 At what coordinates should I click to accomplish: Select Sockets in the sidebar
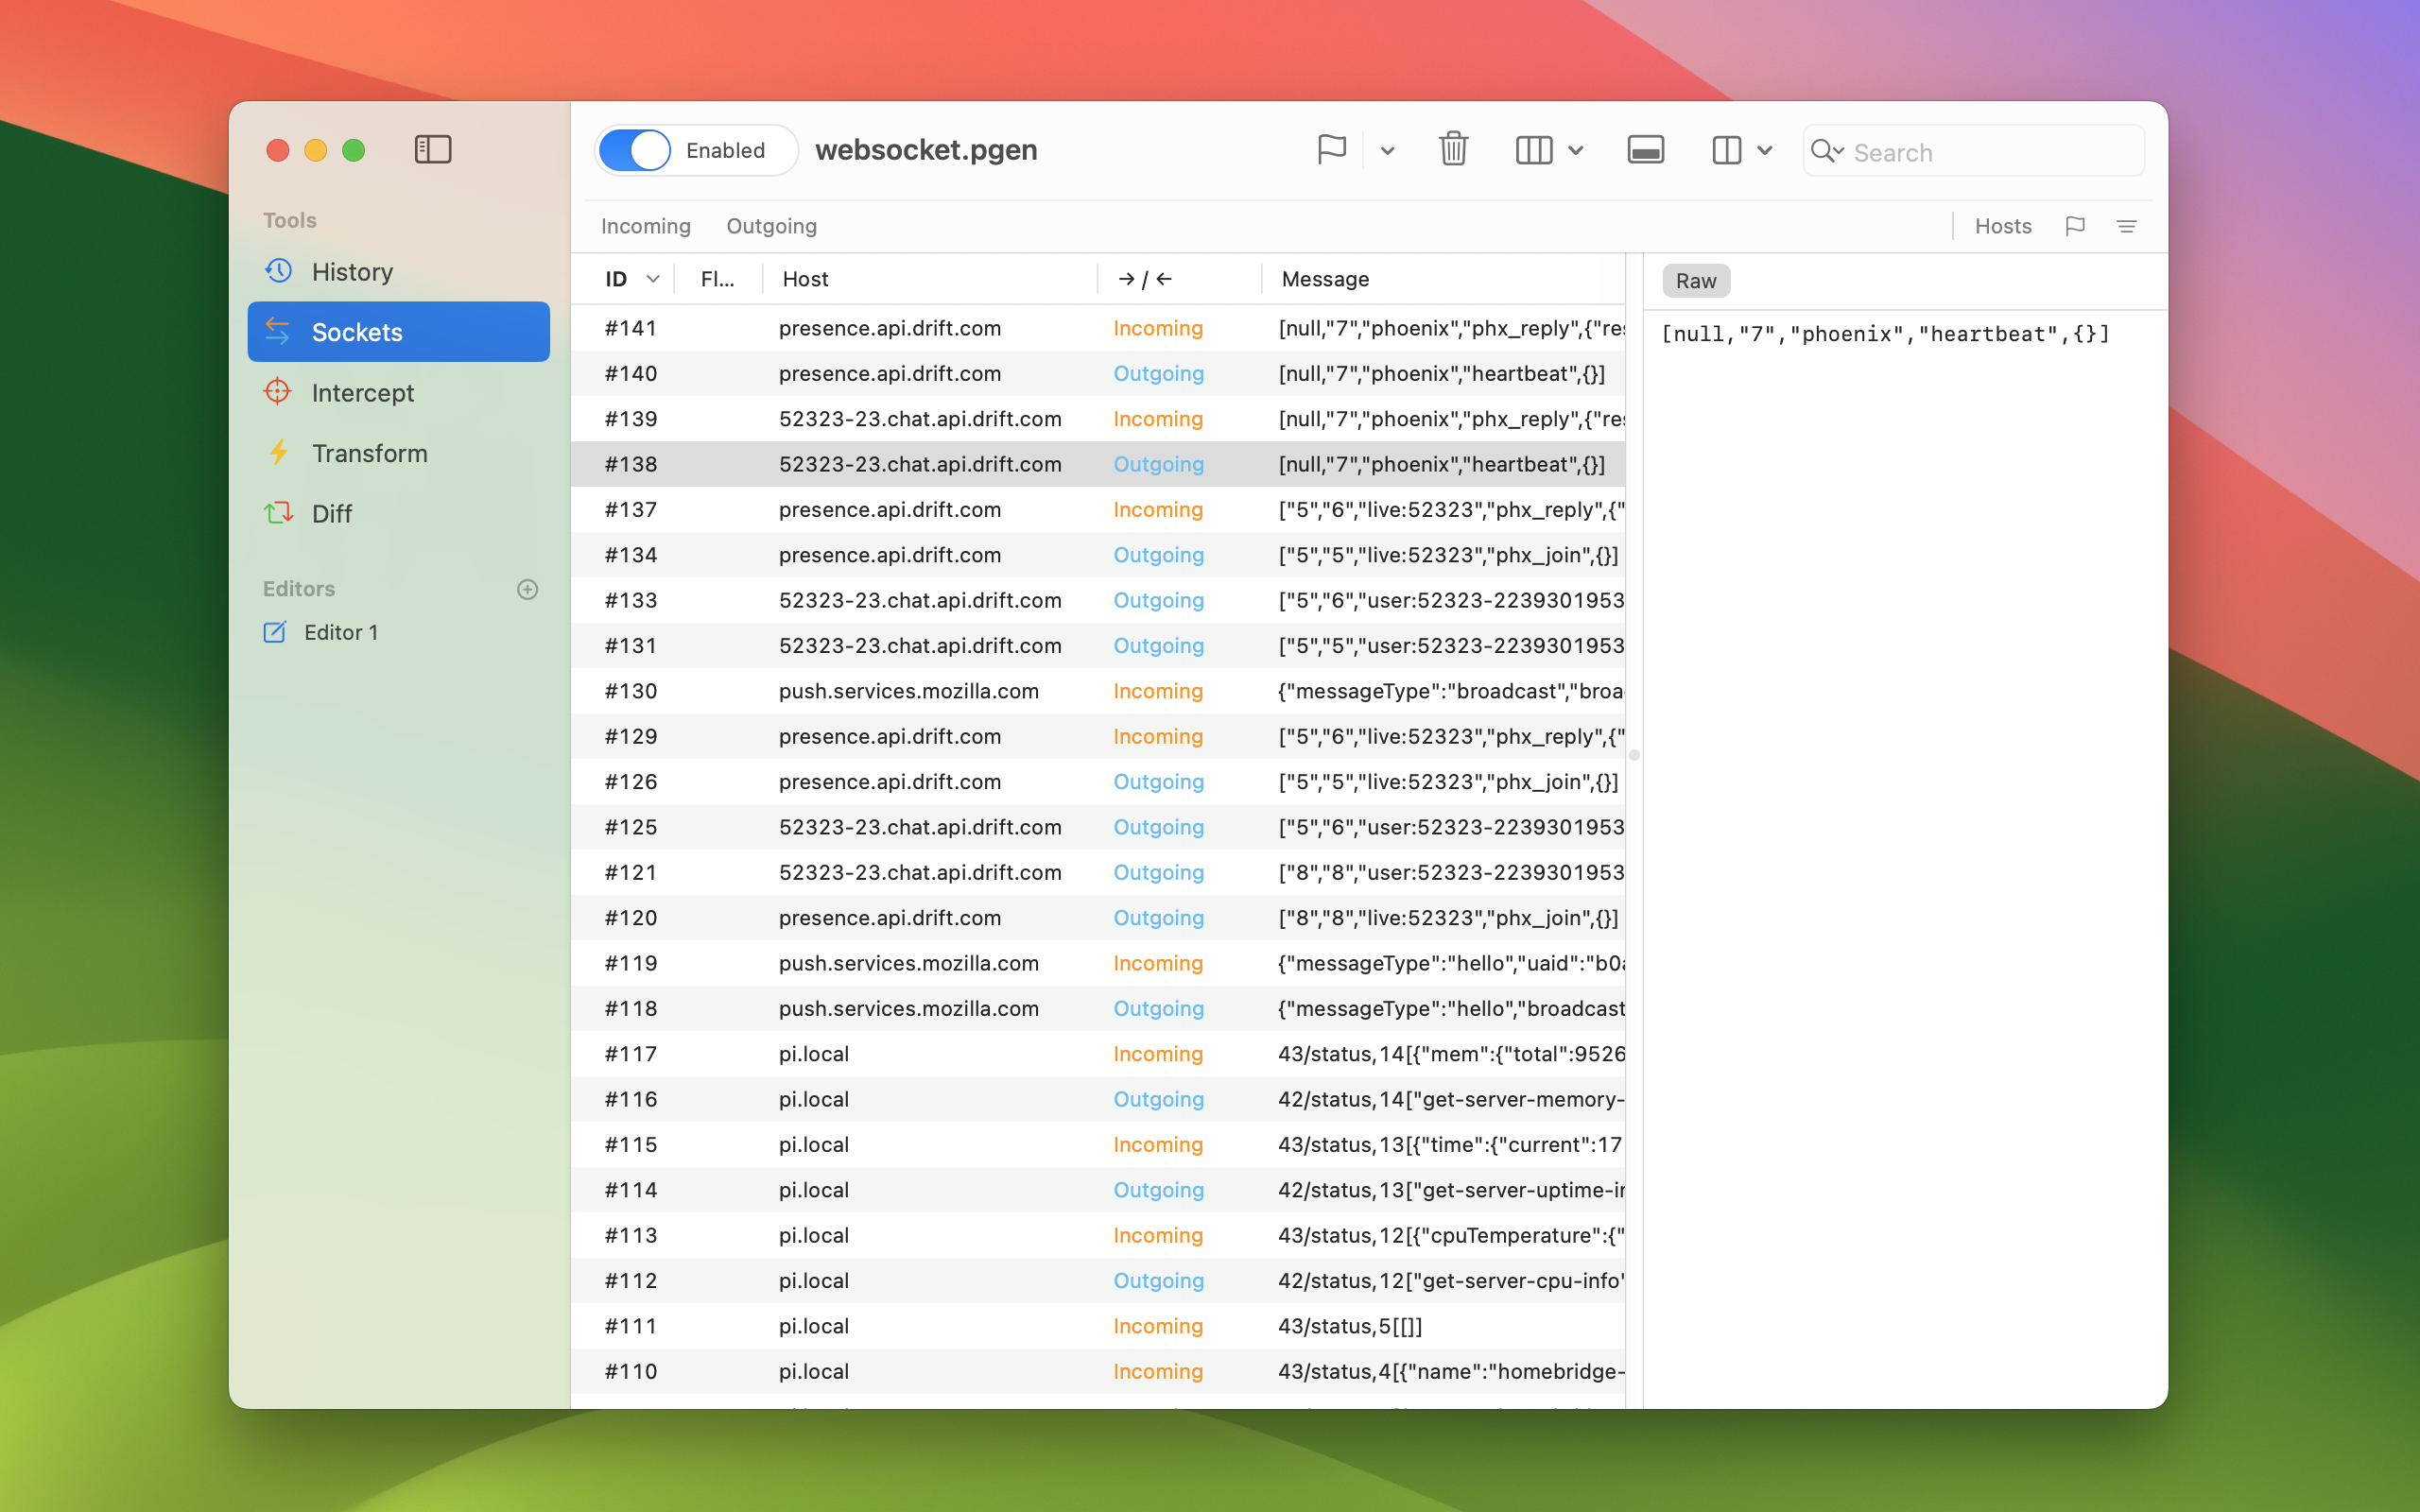click(x=398, y=332)
